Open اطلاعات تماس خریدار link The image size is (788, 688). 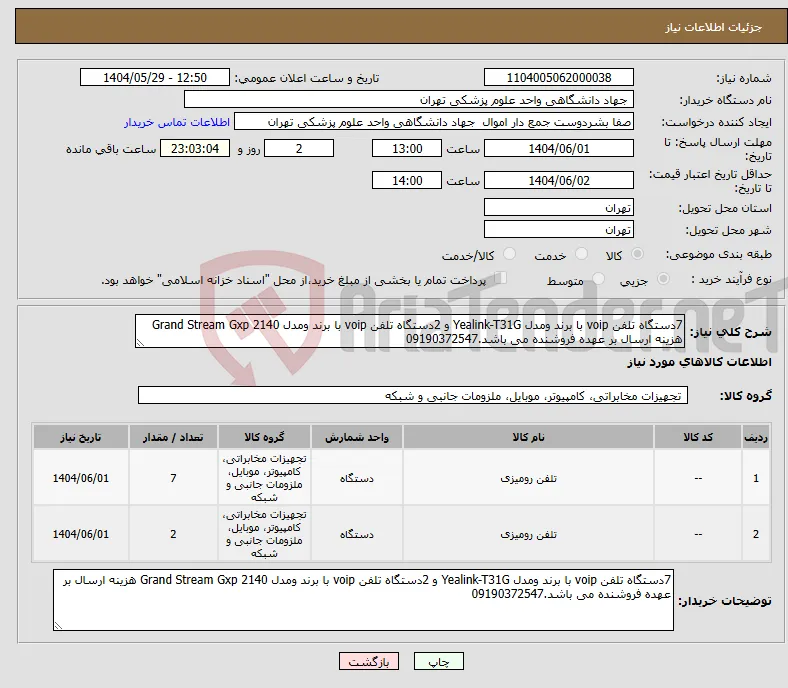point(177,122)
